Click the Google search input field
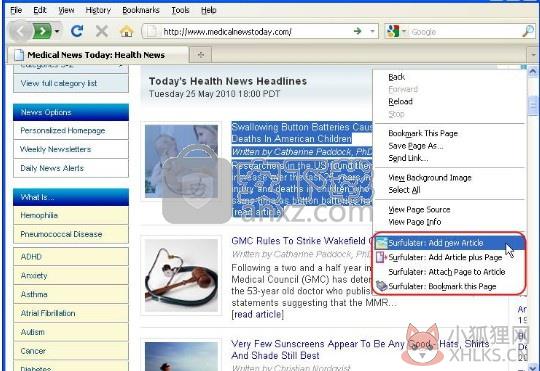 tap(465, 32)
